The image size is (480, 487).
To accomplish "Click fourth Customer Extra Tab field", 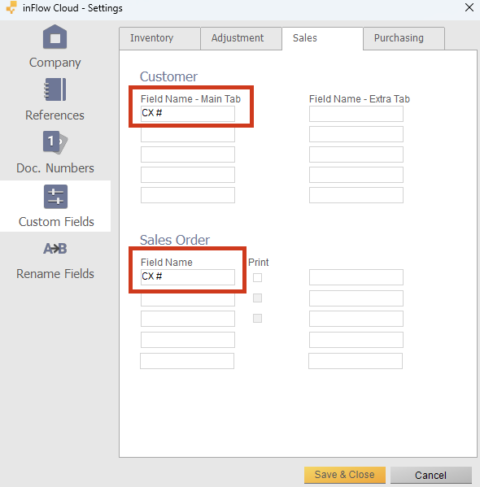I will click(356, 175).
